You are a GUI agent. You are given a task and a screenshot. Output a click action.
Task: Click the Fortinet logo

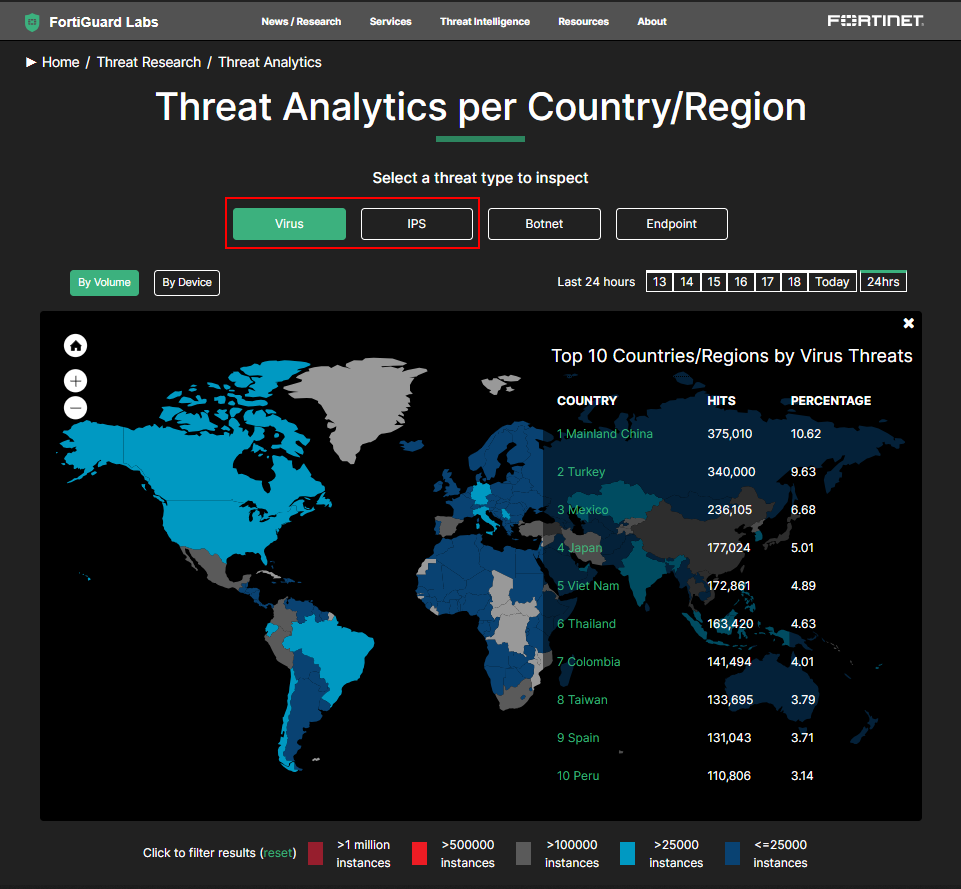coord(875,18)
